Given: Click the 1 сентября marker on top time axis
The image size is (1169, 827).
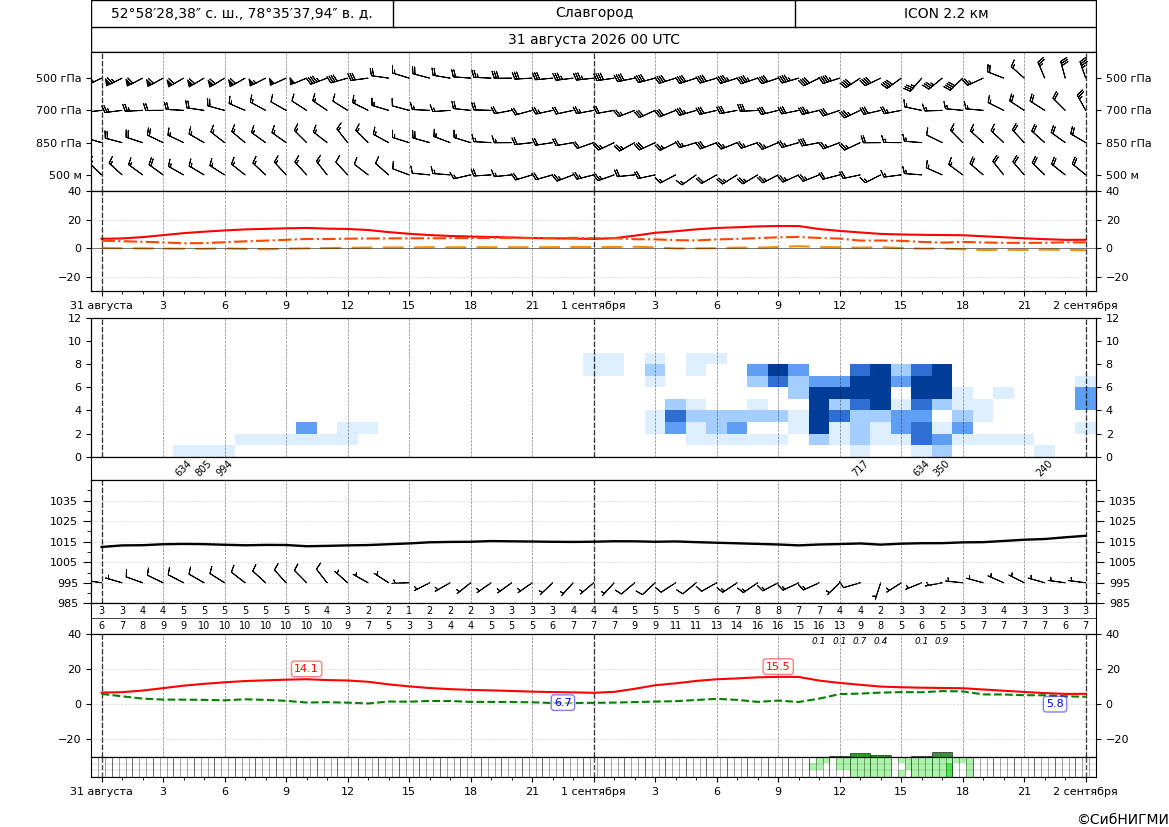Looking at the screenshot, I should (x=593, y=305).
